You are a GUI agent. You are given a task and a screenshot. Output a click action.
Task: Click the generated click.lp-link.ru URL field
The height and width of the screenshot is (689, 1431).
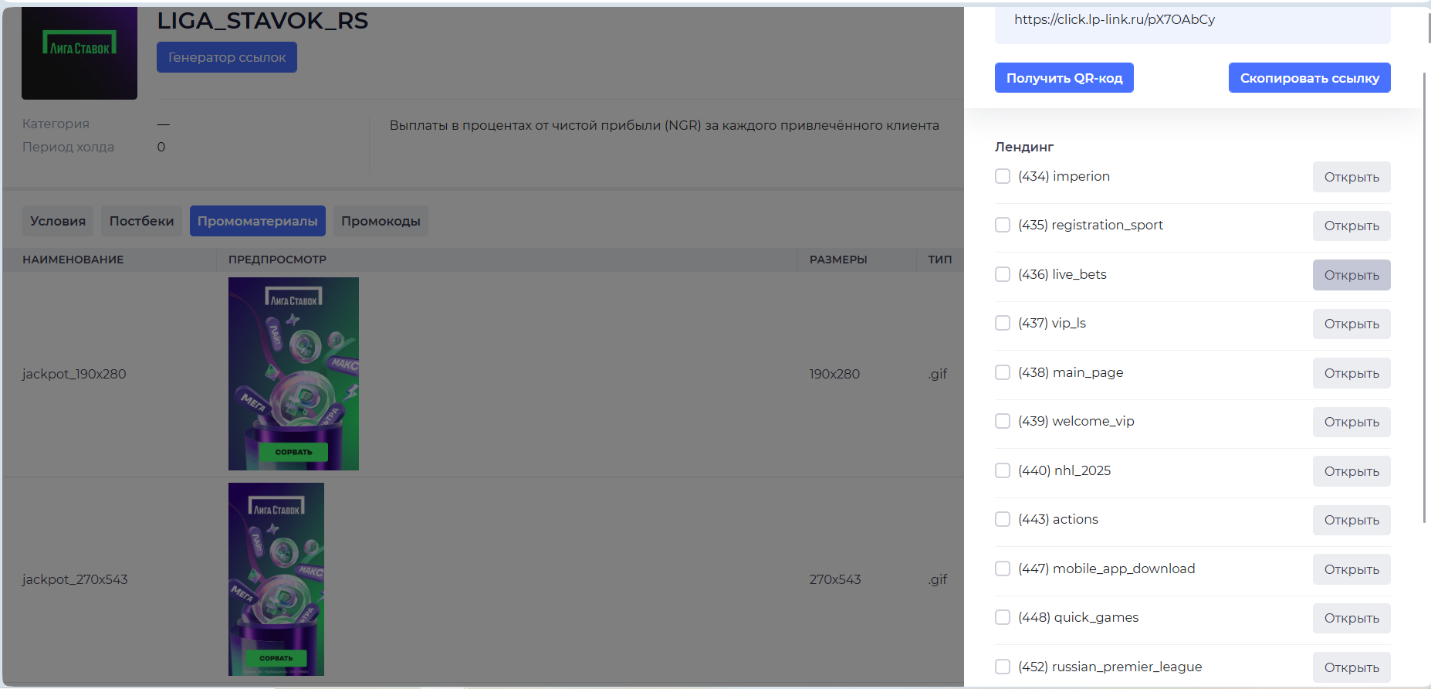pos(1192,20)
